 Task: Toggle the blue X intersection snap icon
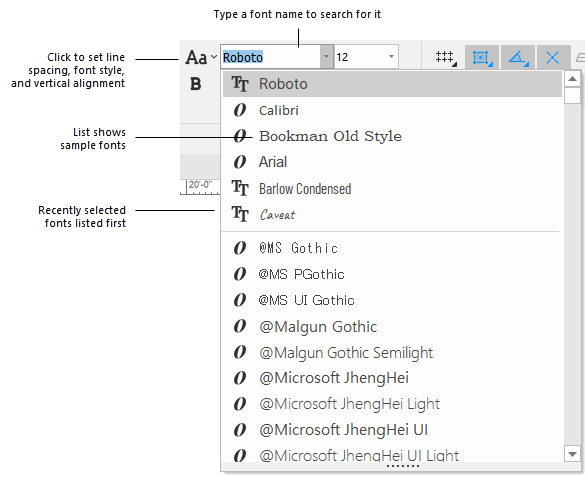click(553, 57)
